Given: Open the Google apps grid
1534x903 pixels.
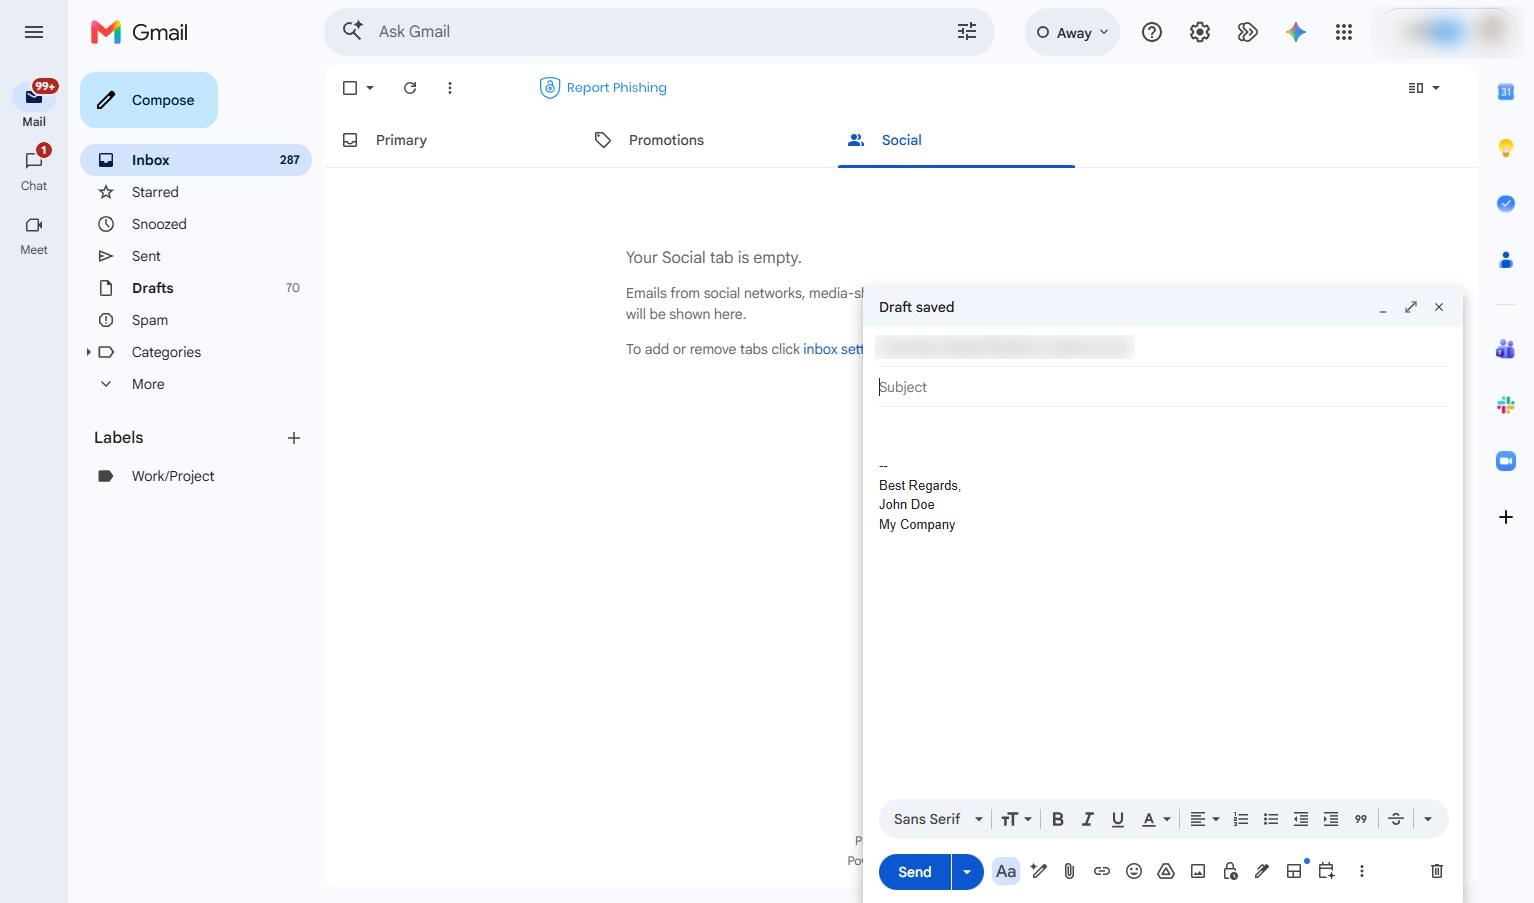Looking at the screenshot, I should coord(1344,32).
